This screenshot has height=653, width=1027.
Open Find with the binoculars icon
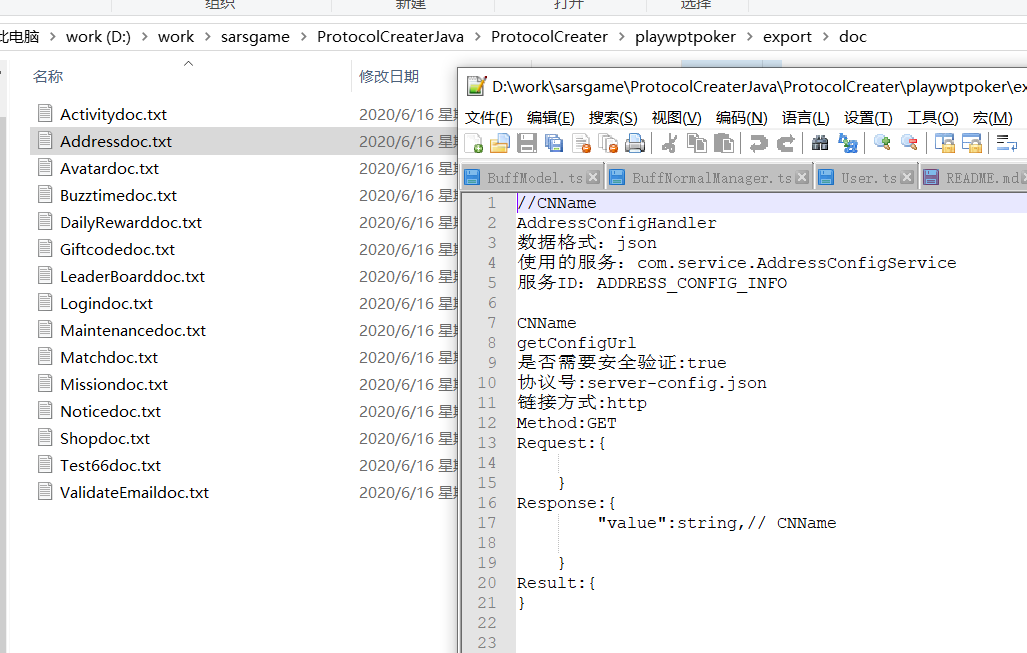click(x=820, y=143)
